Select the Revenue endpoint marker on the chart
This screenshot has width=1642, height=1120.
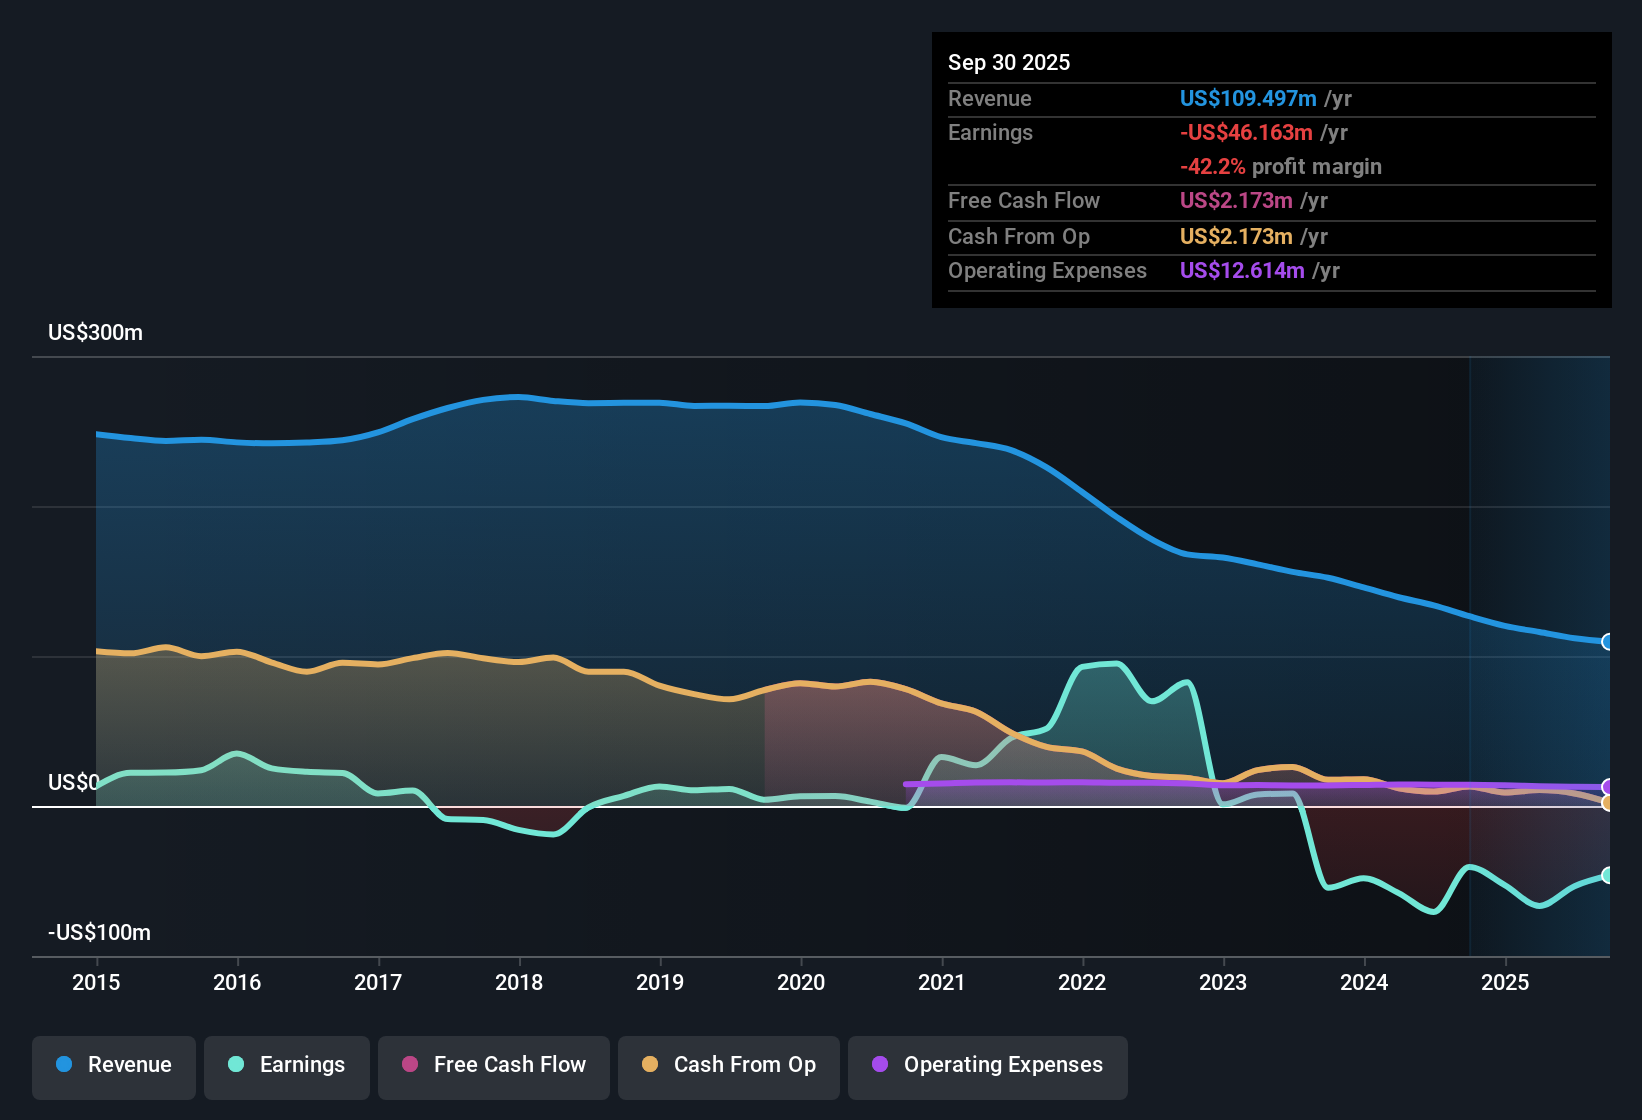[1608, 640]
